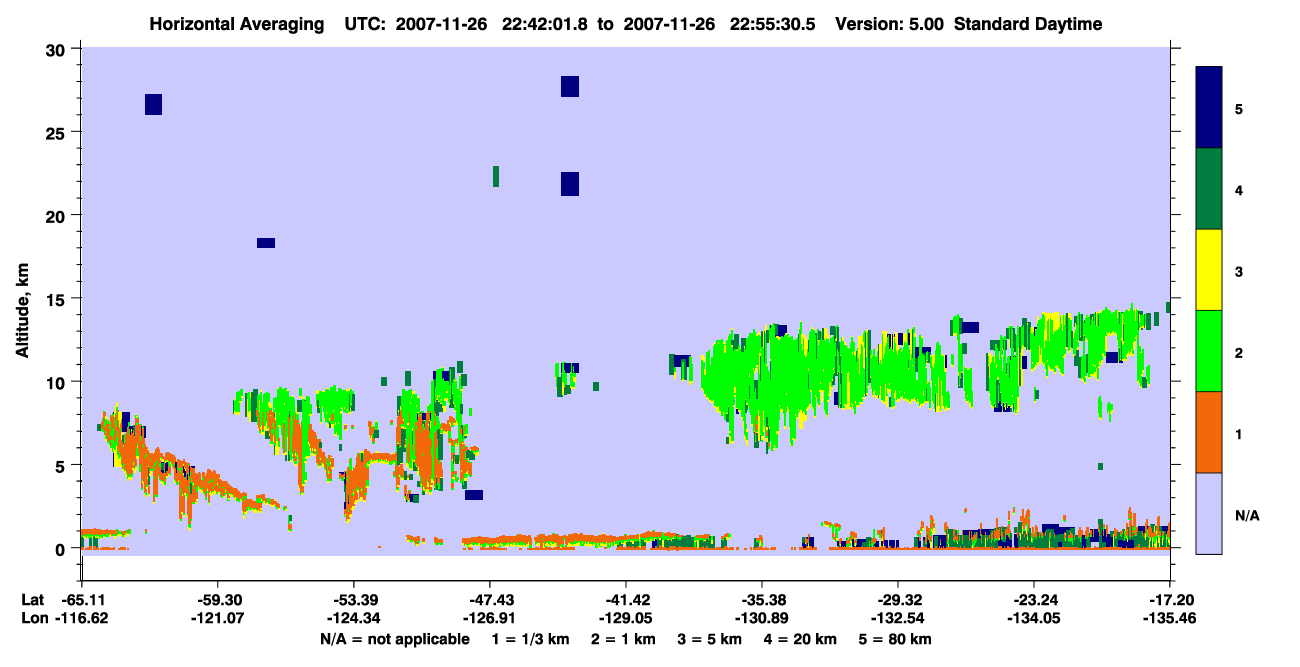Click longitude value -130.89
1300x667 pixels.
(762, 619)
